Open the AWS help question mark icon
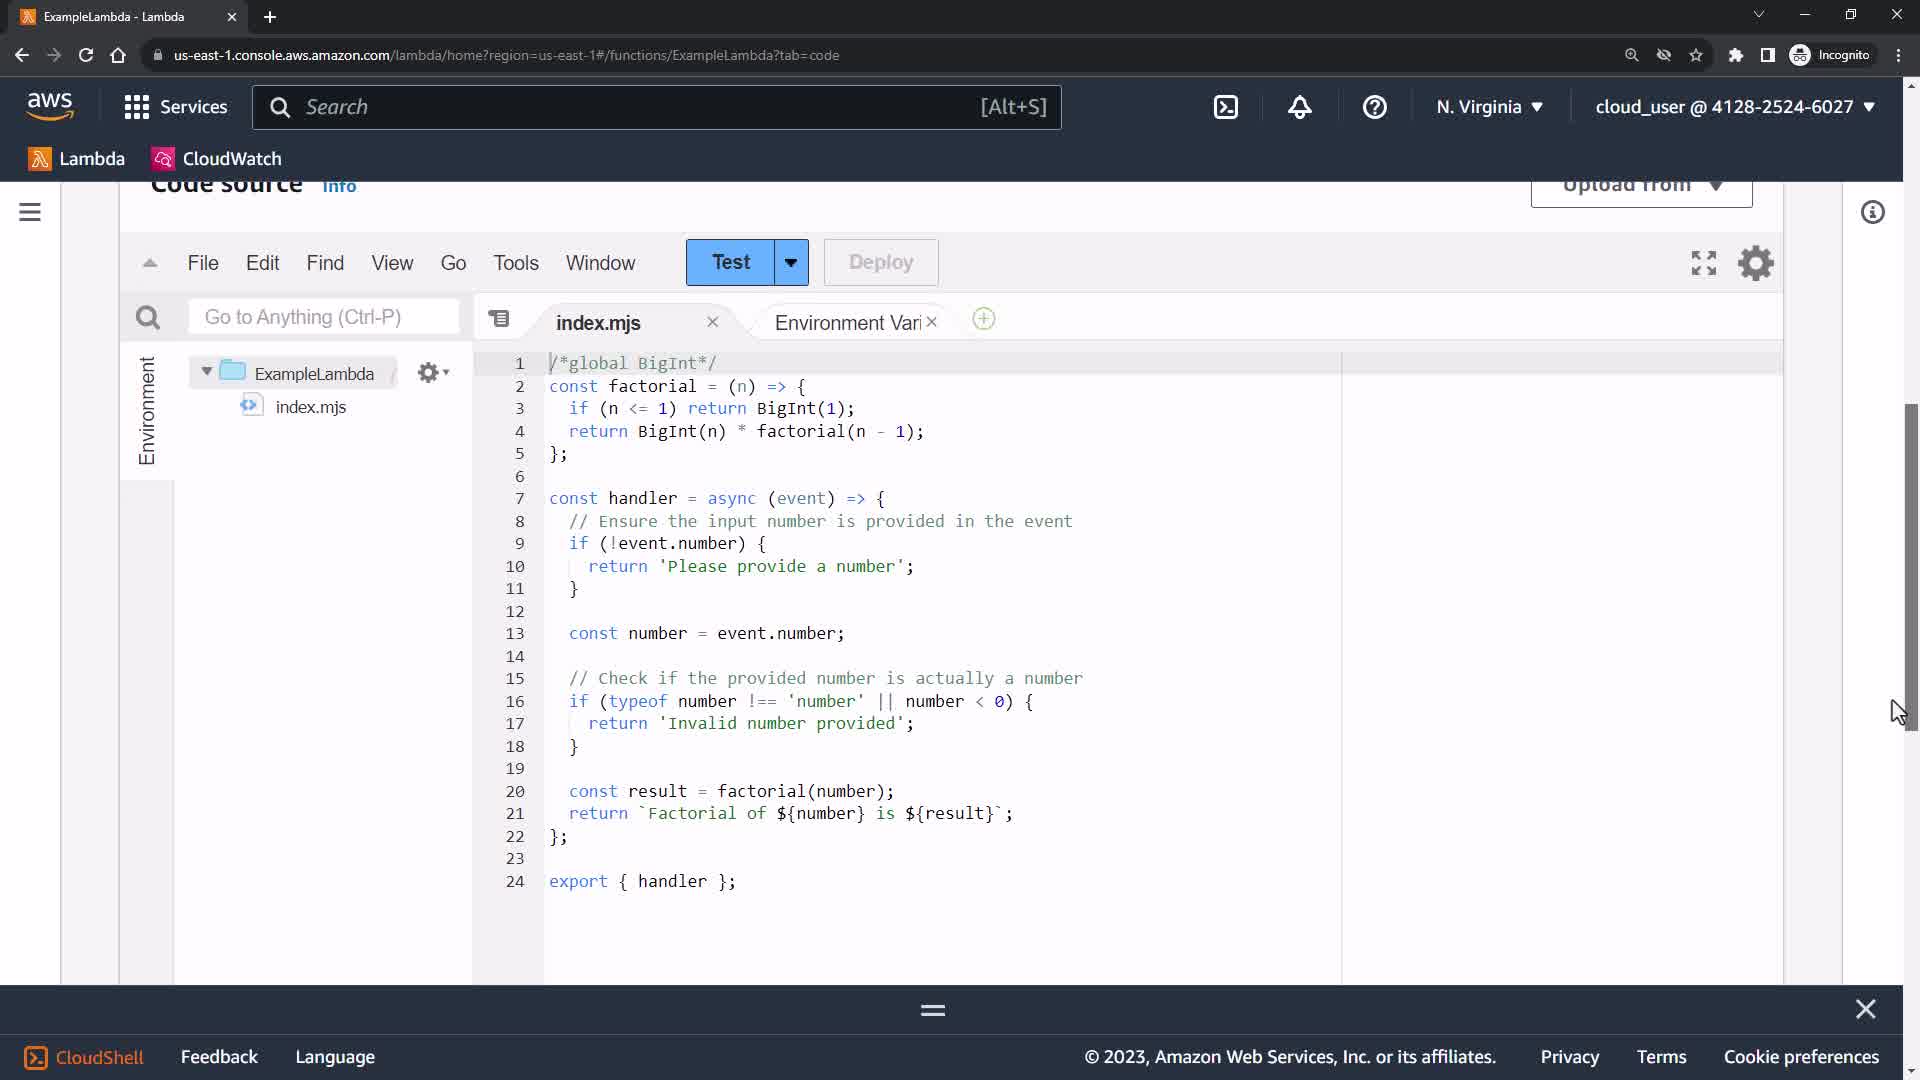The height and width of the screenshot is (1080, 1920). pos(1374,107)
